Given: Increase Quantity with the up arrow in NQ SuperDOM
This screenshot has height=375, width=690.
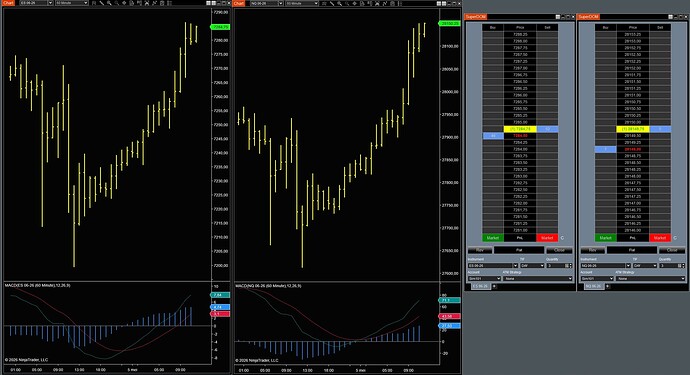Looking at the screenshot, I should pos(683,264).
